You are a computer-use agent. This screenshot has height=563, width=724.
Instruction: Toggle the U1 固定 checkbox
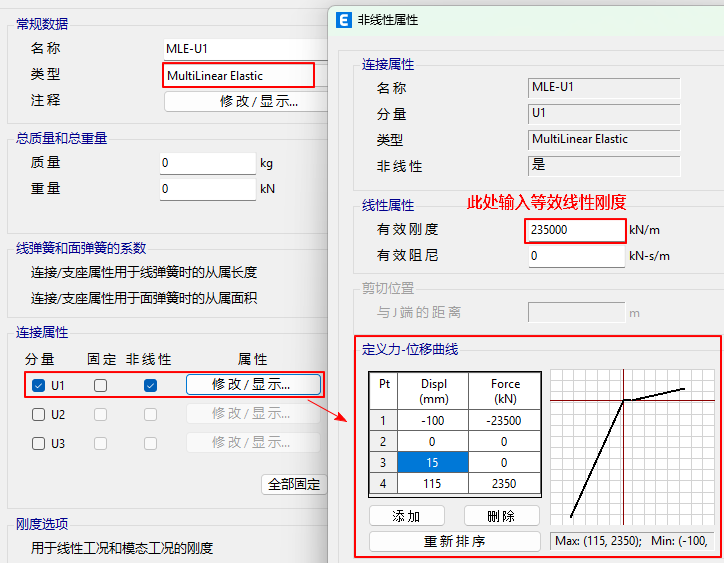(100, 385)
